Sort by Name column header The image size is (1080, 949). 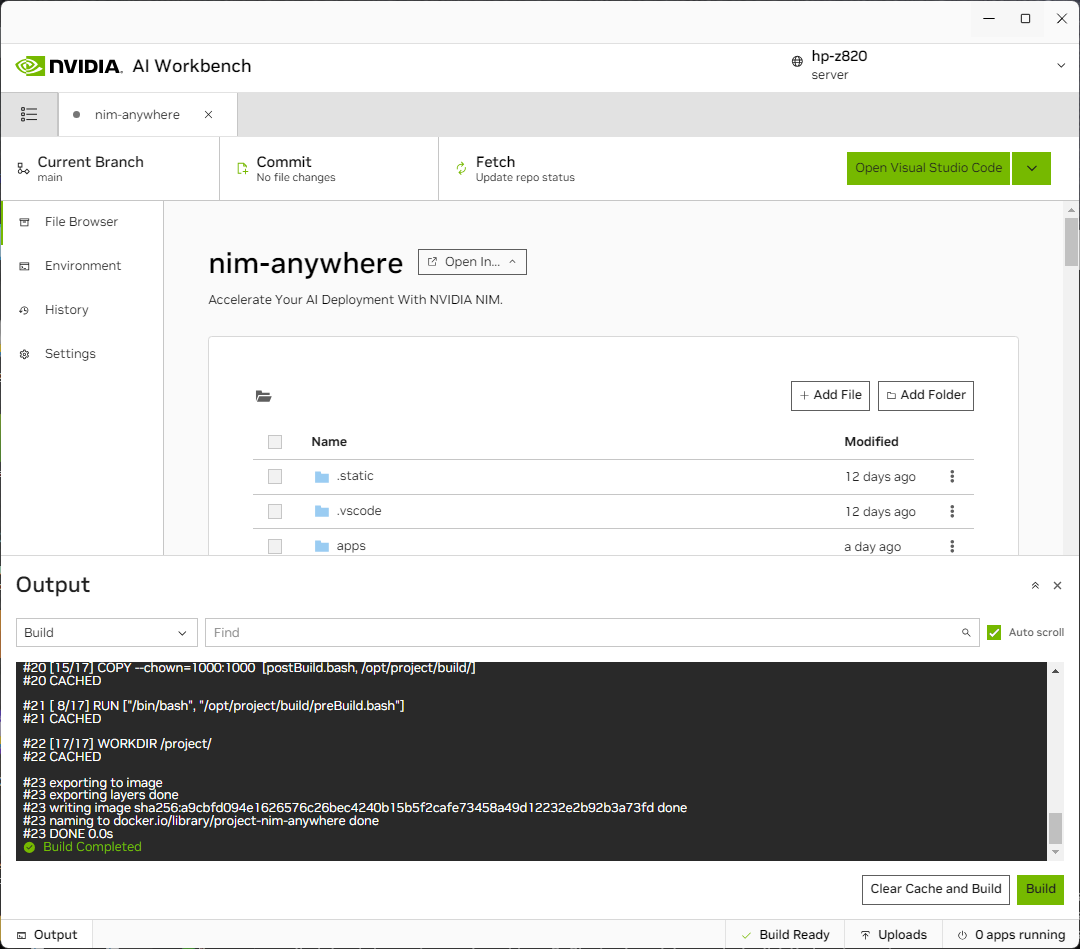tap(329, 441)
